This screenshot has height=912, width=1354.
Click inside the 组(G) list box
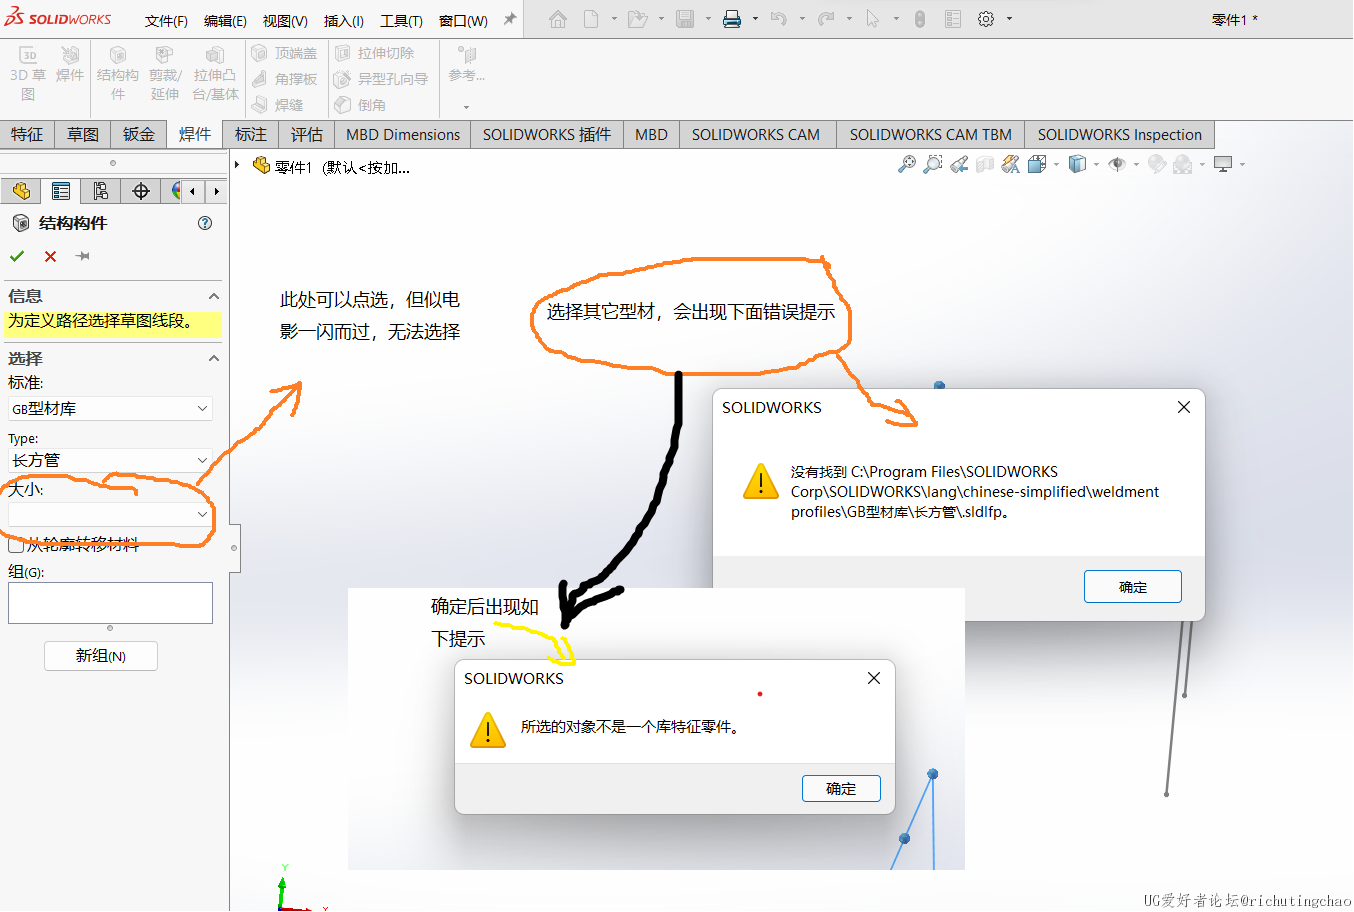coord(110,603)
